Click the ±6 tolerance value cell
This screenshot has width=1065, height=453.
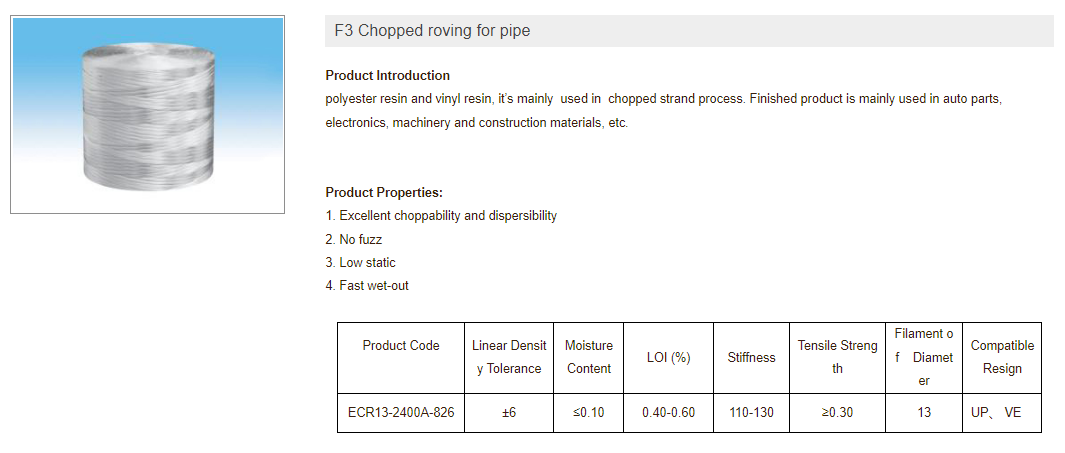509,412
